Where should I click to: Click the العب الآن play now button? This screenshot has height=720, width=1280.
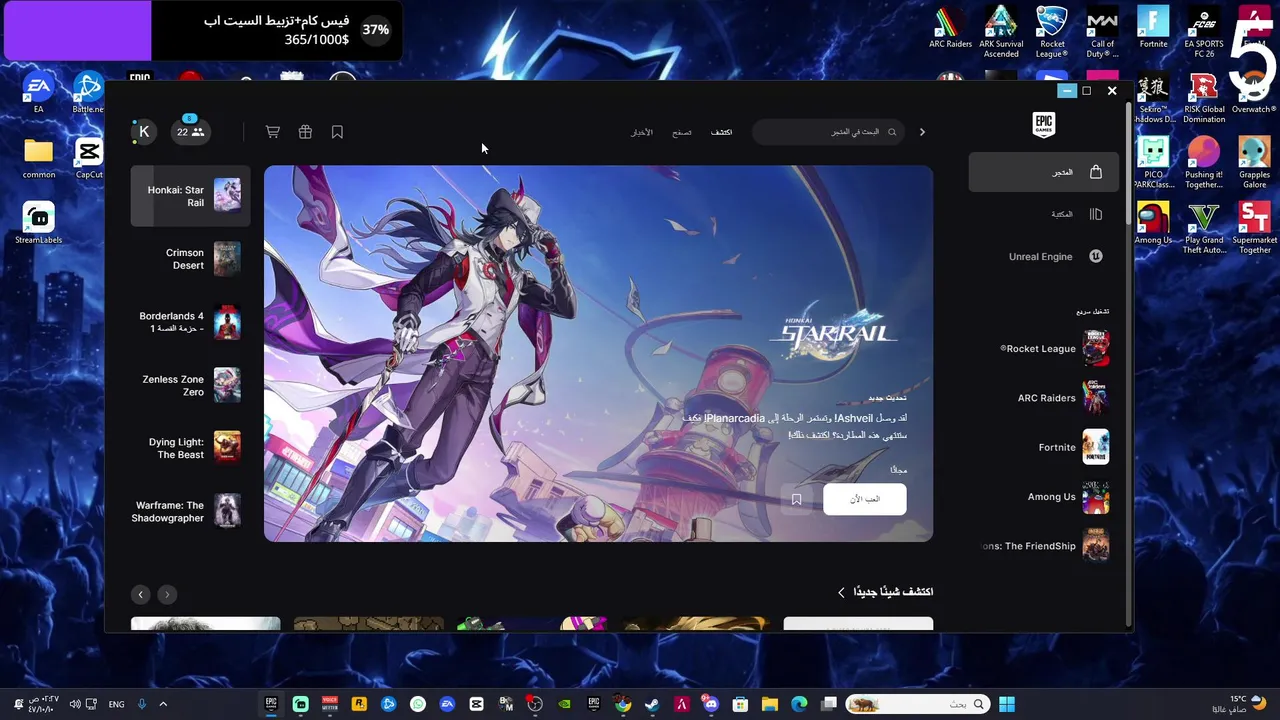[865, 499]
